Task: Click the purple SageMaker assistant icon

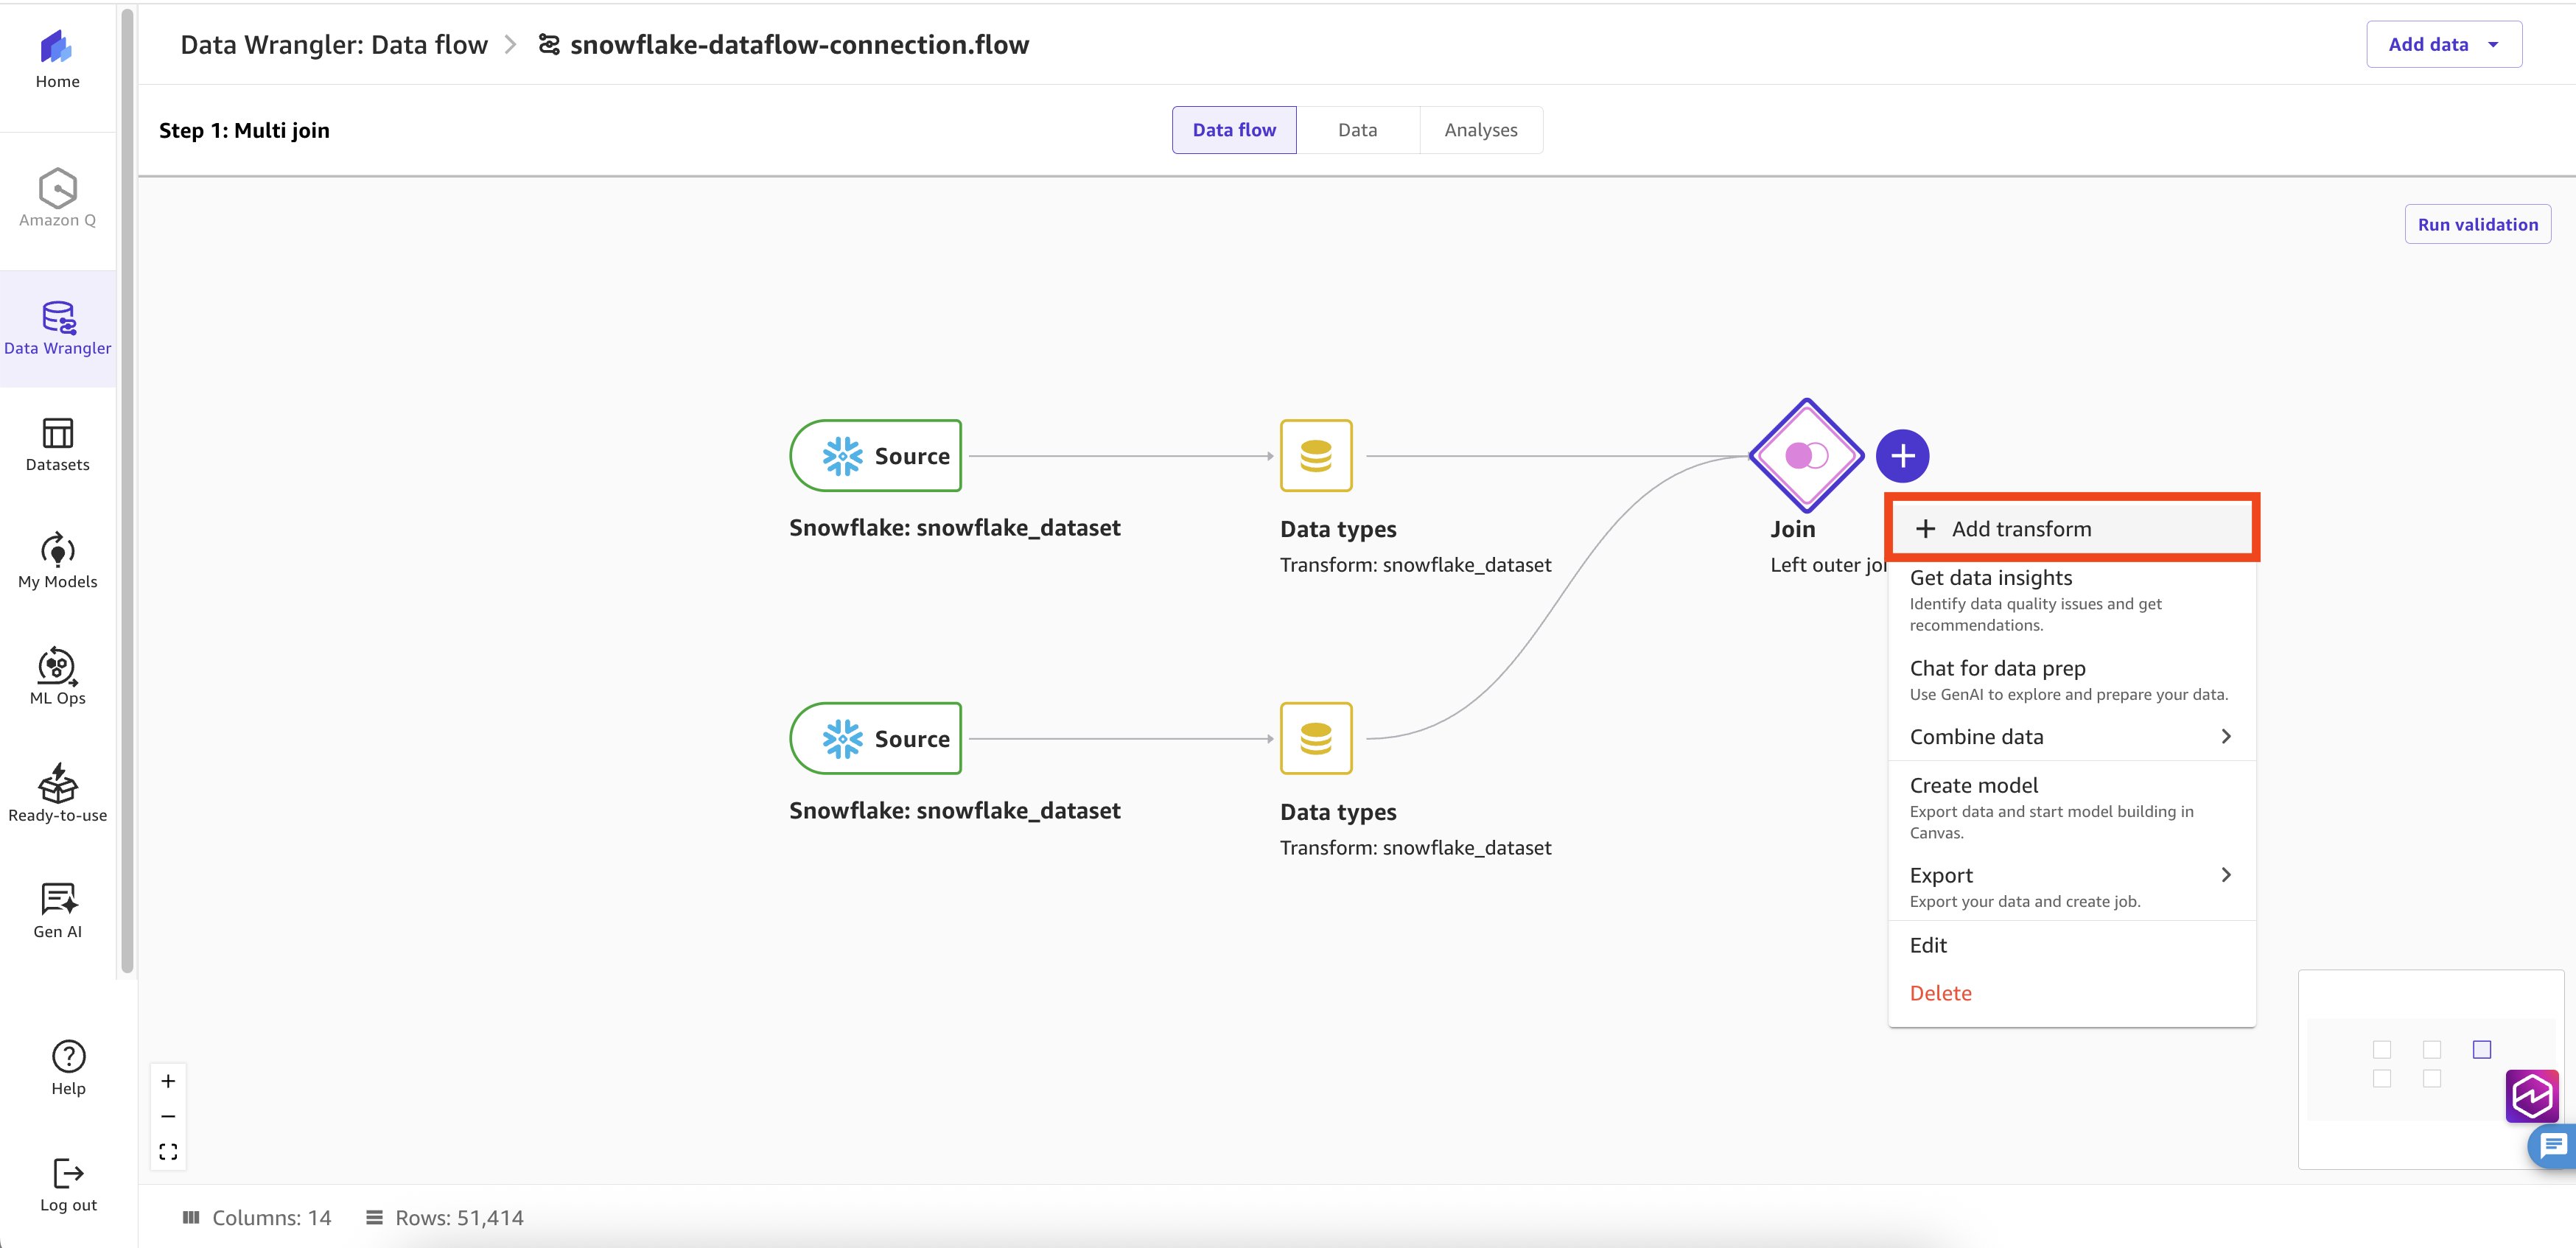Action: tap(2532, 1096)
